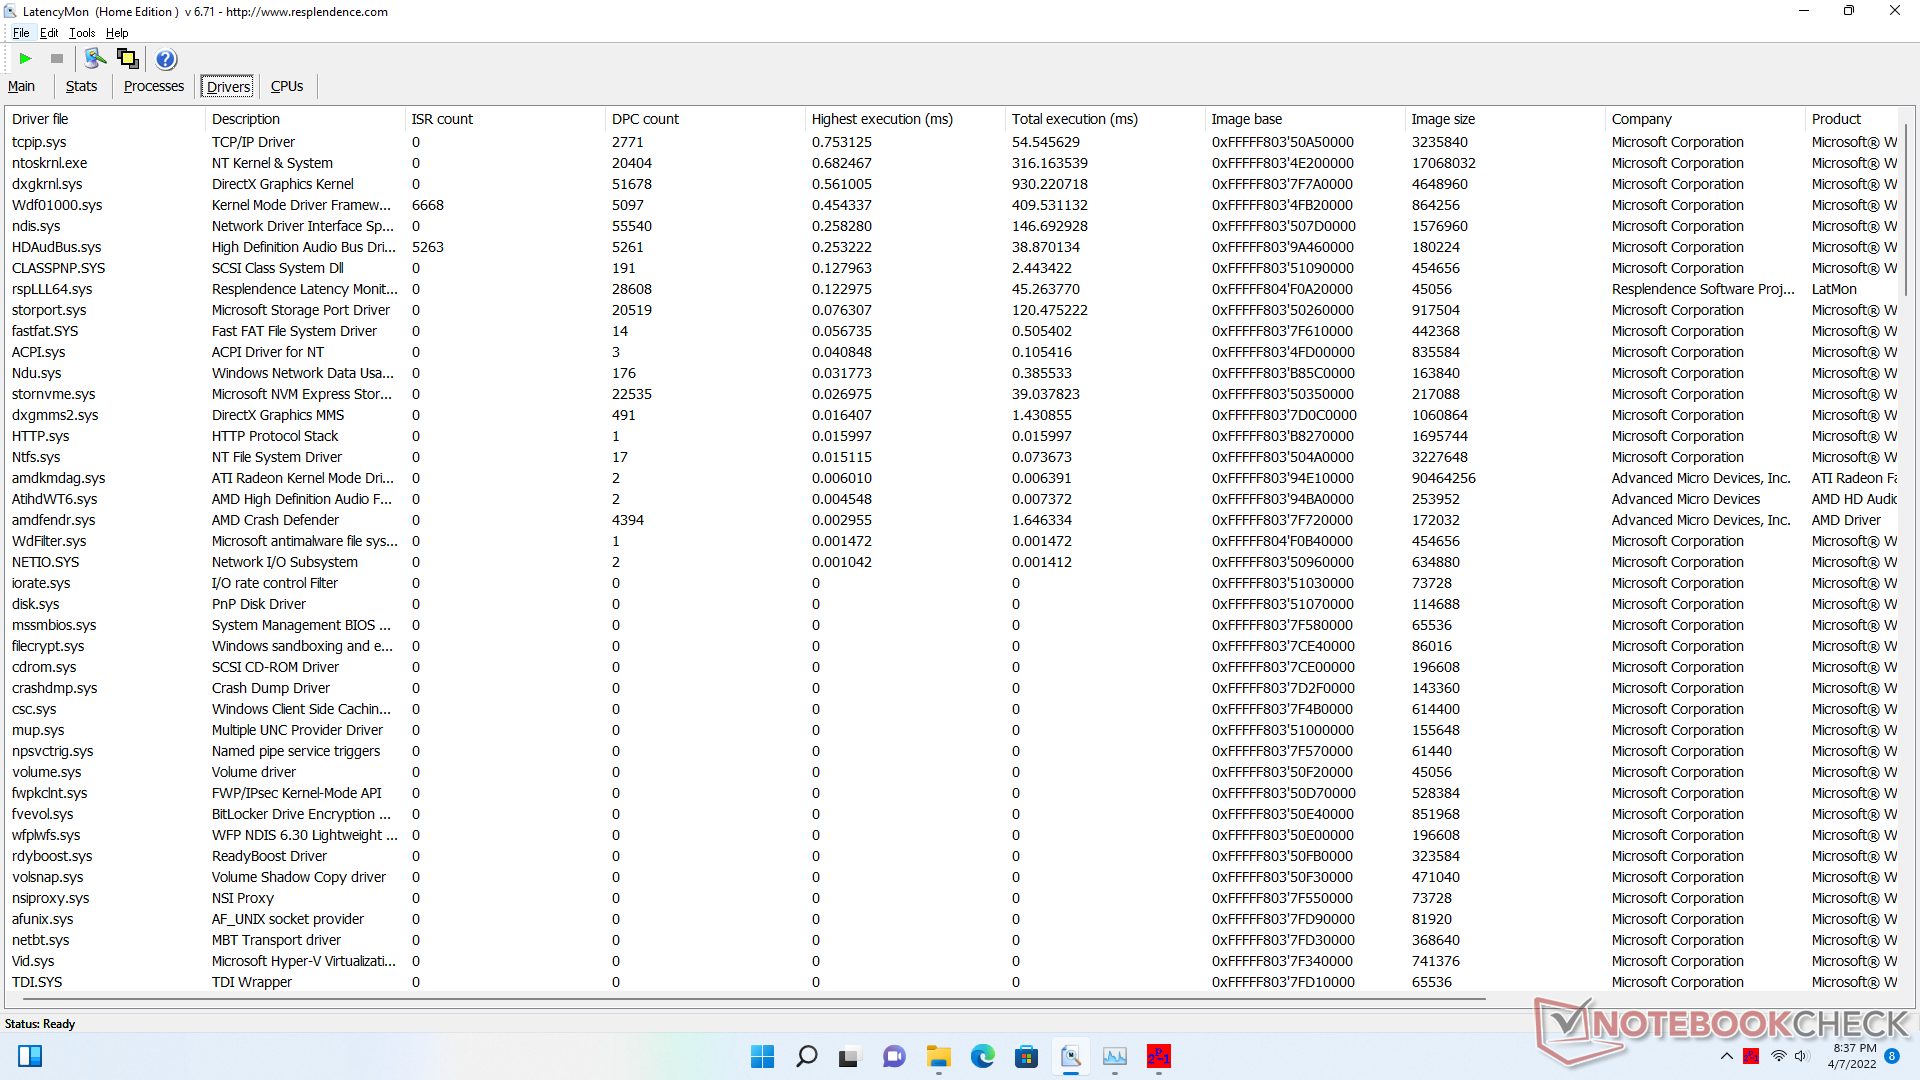Sort by the Driver file column header
1920x1080 pixels.
click(105, 119)
